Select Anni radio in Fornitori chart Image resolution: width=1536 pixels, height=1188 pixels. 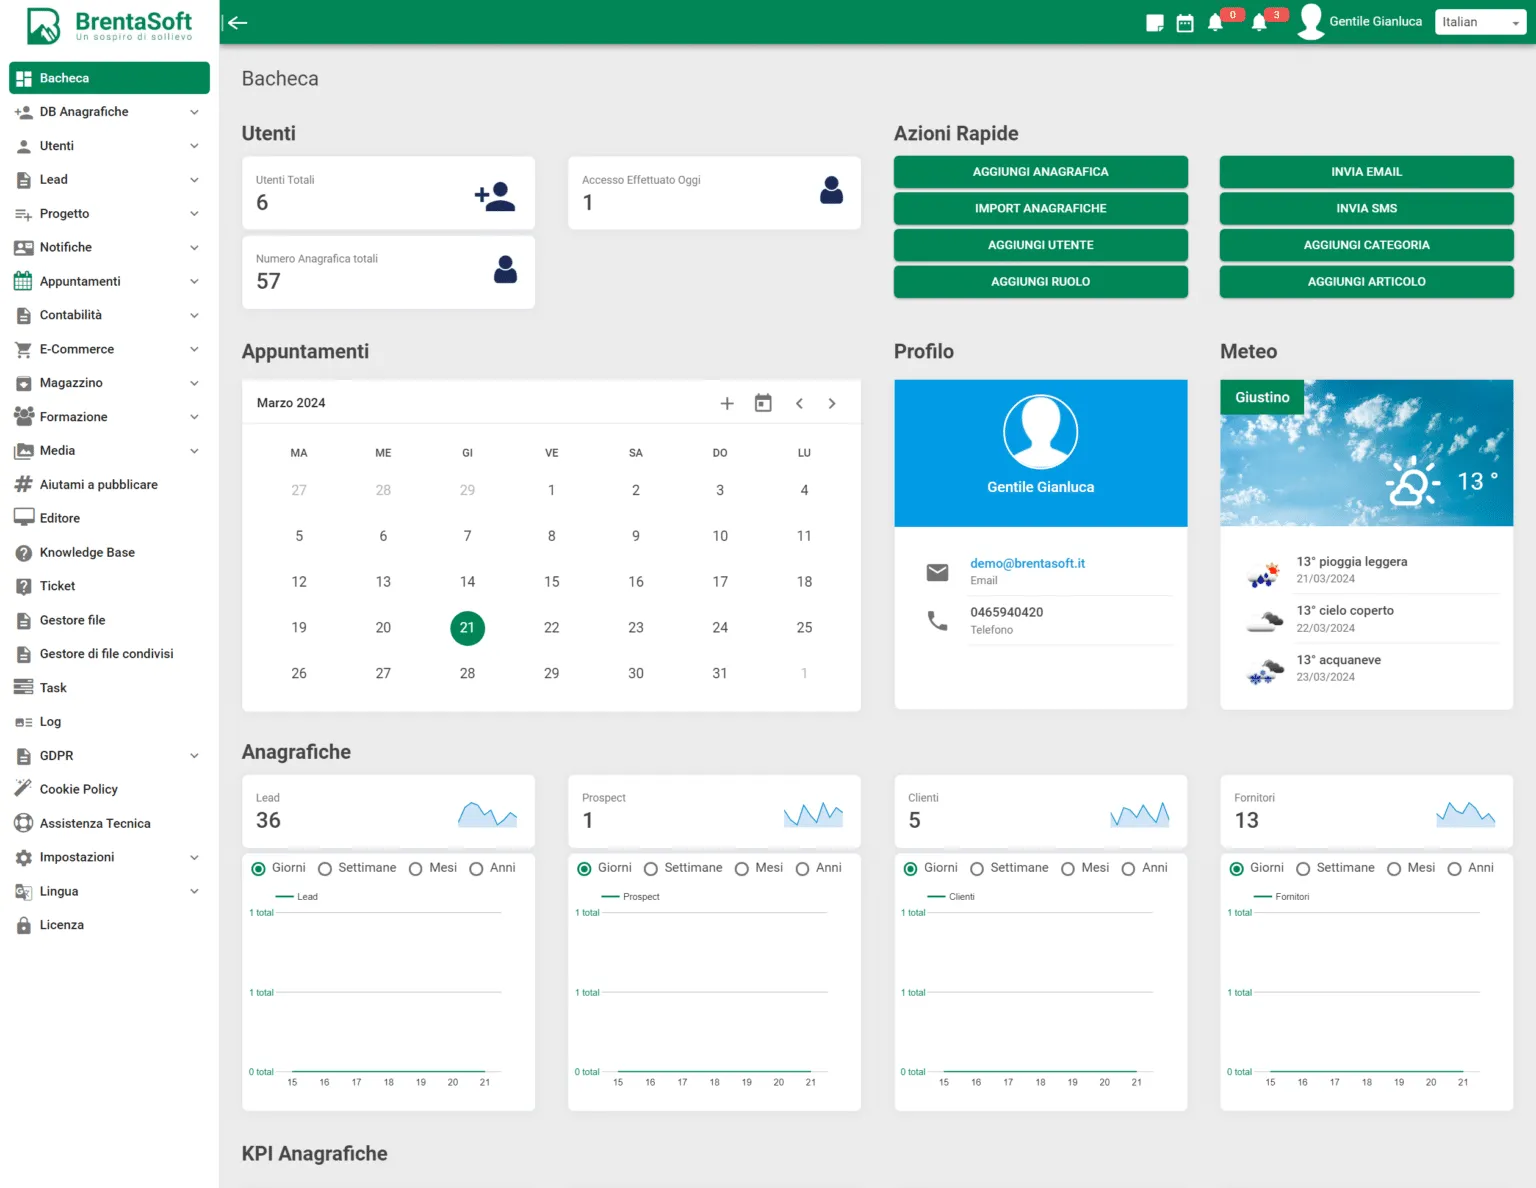(1455, 869)
